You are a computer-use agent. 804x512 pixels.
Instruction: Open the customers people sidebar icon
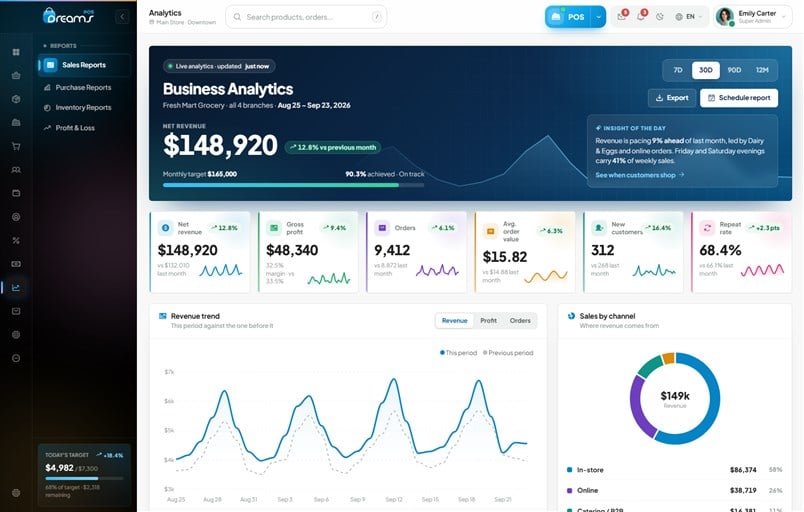(x=16, y=170)
